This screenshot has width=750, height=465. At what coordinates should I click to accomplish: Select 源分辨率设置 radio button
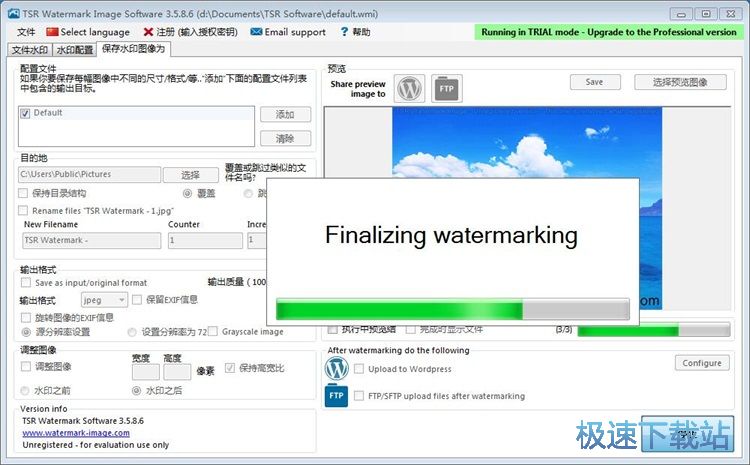(x=26, y=332)
